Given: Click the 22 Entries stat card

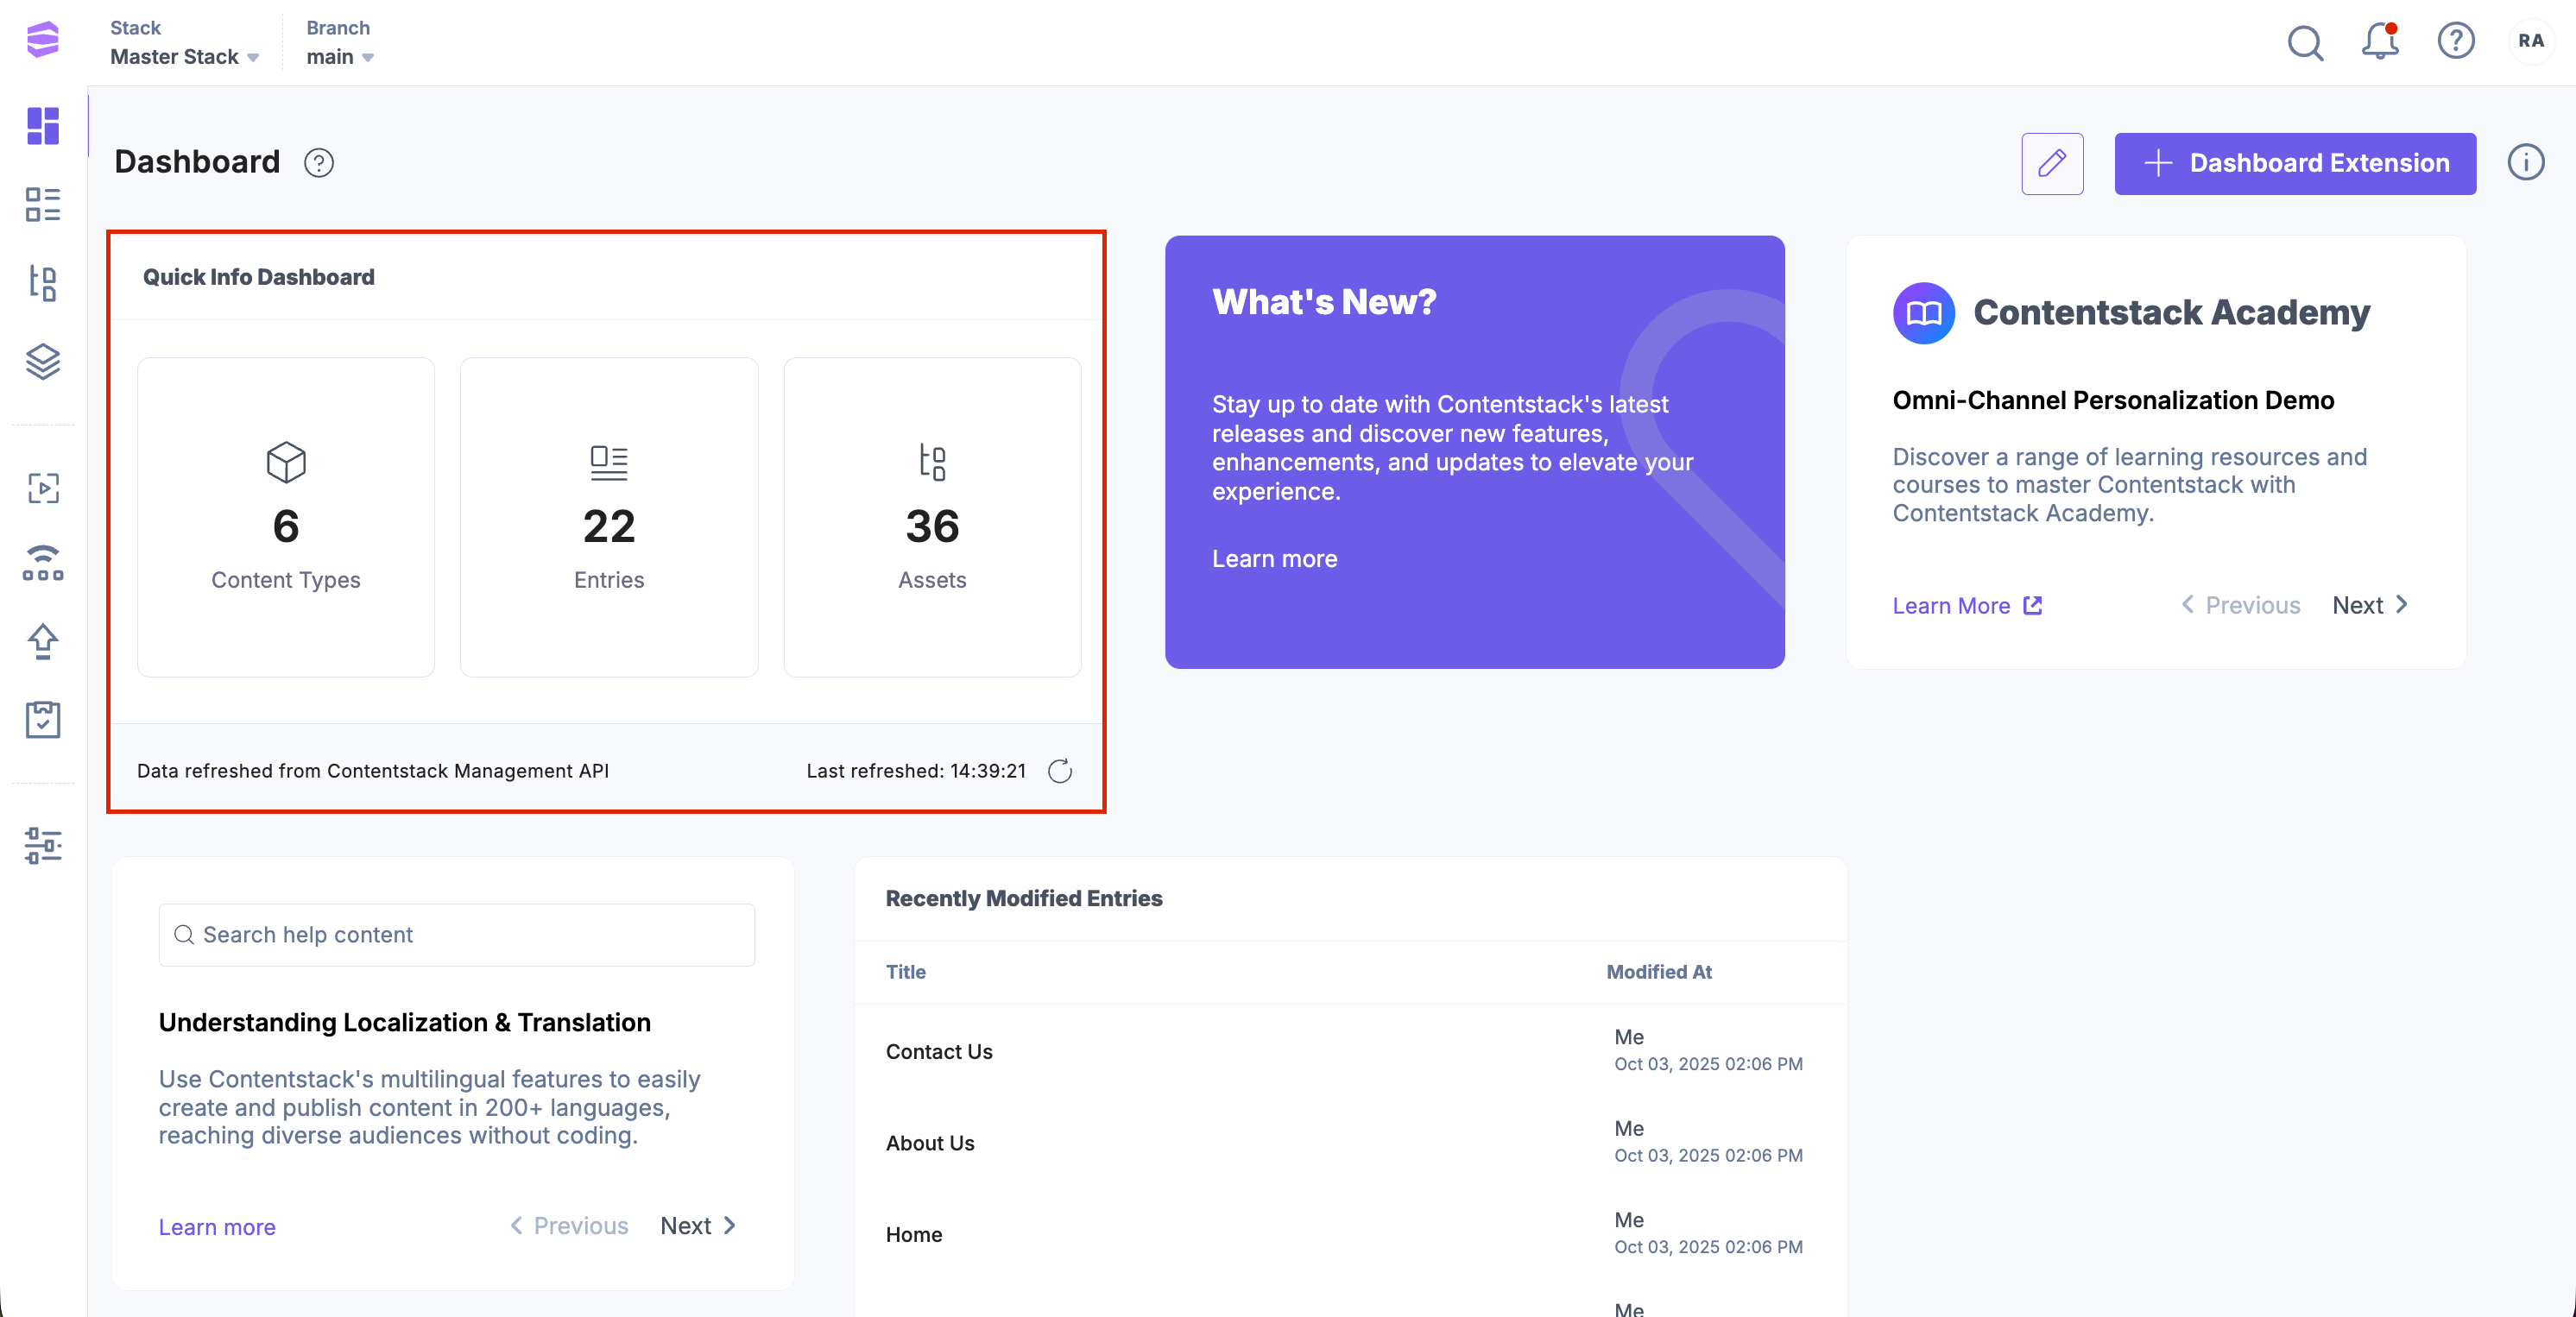Looking at the screenshot, I should pyautogui.click(x=609, y=517).
